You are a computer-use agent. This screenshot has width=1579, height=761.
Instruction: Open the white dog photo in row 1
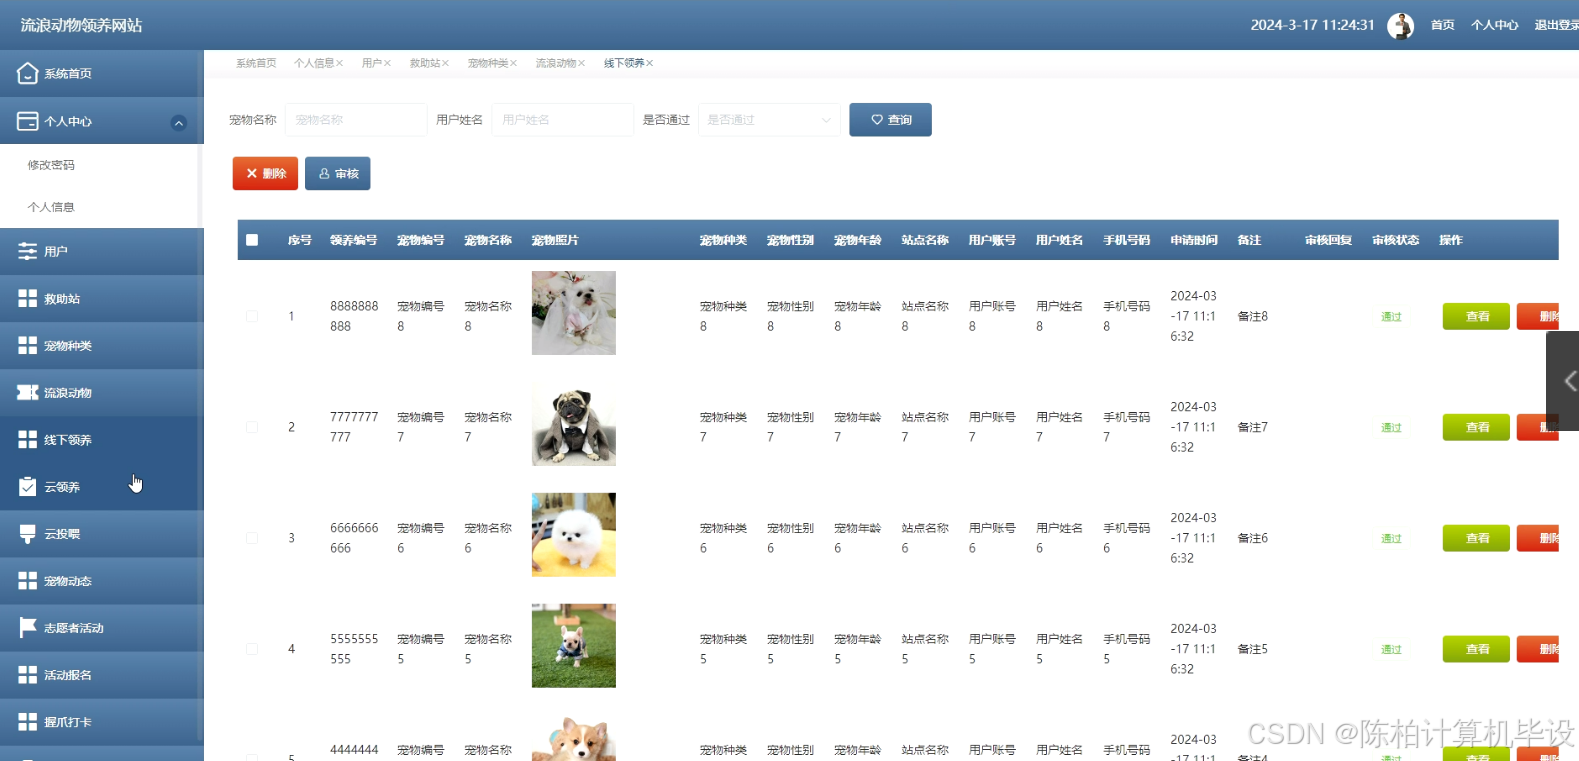pyautogui.click(x=574, y=313)
